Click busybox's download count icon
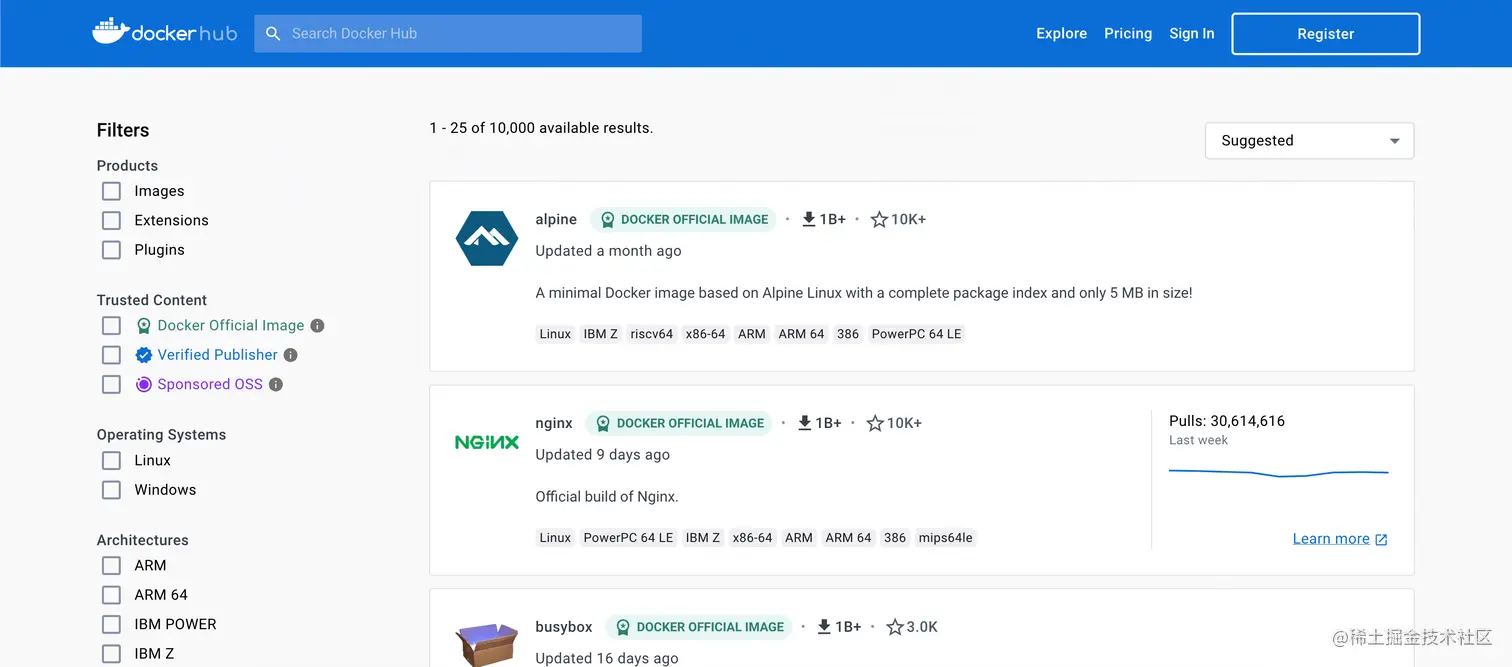Screen dimensions: 1512x667 pos(825,627)
